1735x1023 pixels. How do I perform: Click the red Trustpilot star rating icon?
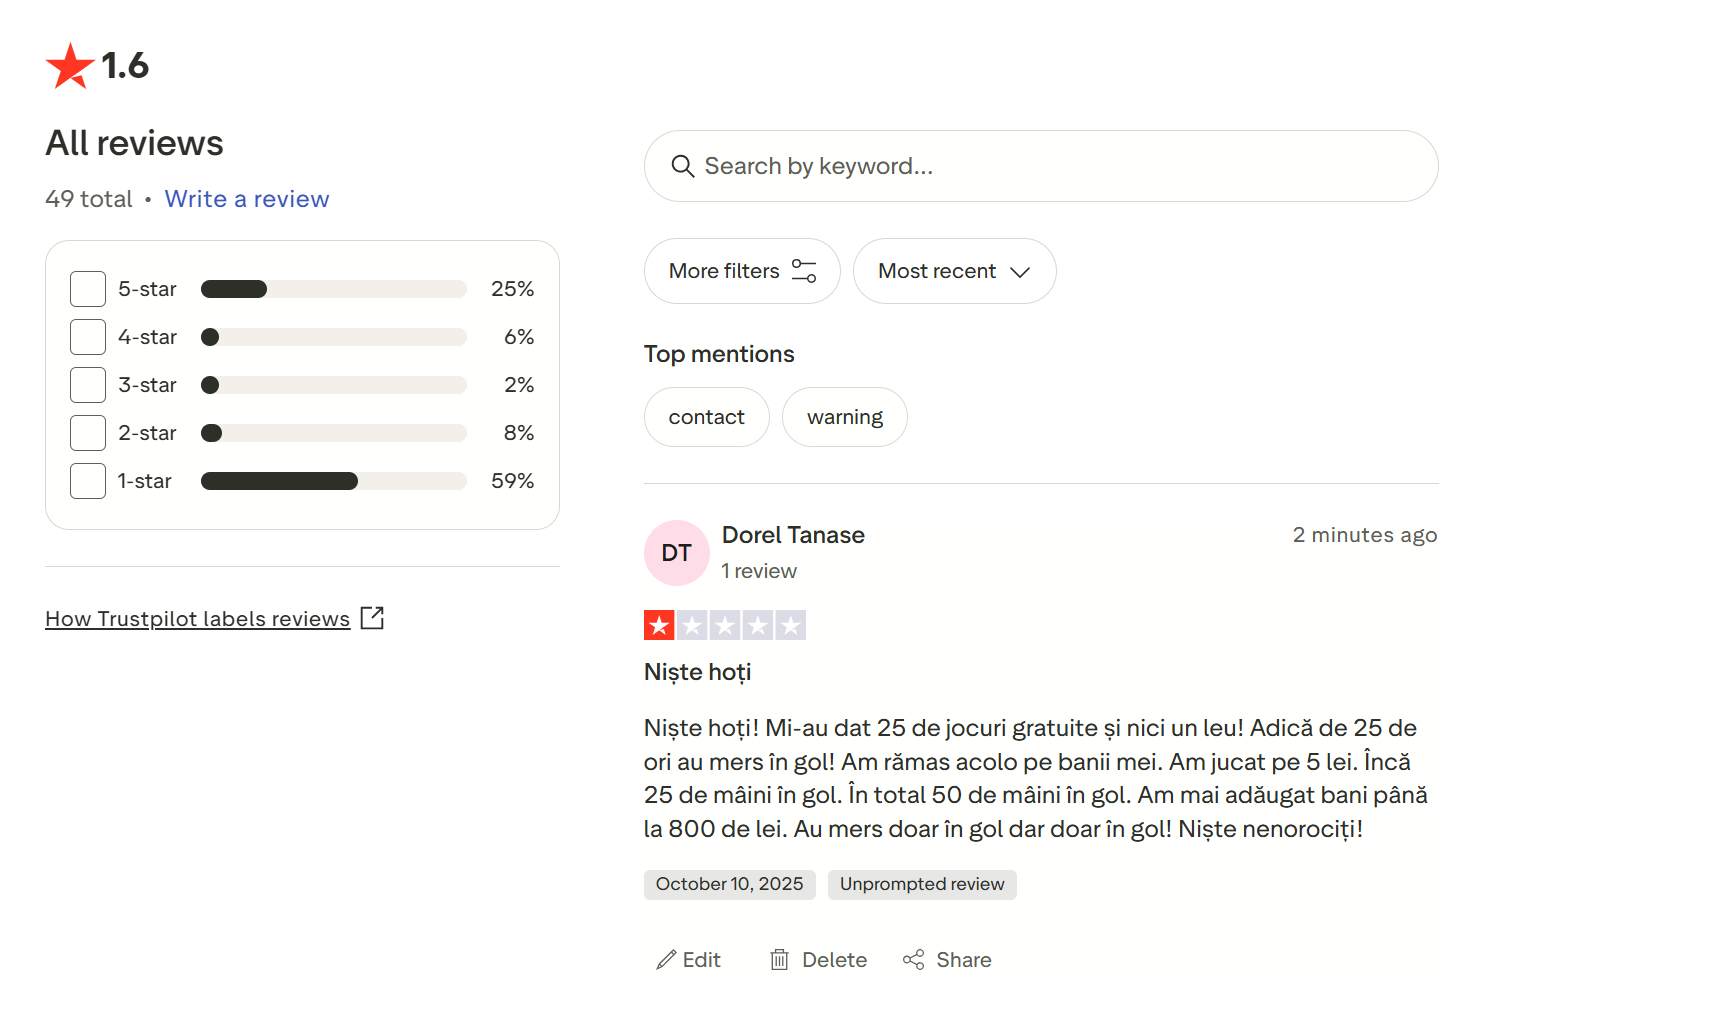coord(70,66)
